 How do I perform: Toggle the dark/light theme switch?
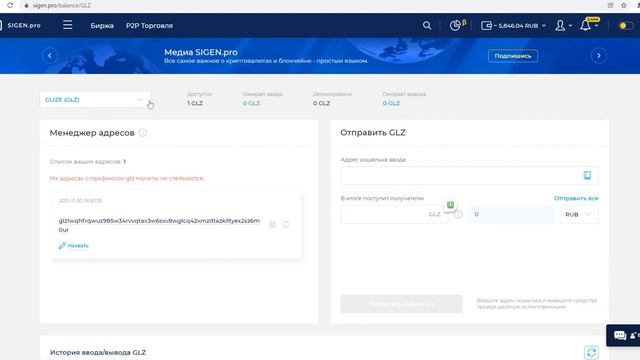(626, 25)
